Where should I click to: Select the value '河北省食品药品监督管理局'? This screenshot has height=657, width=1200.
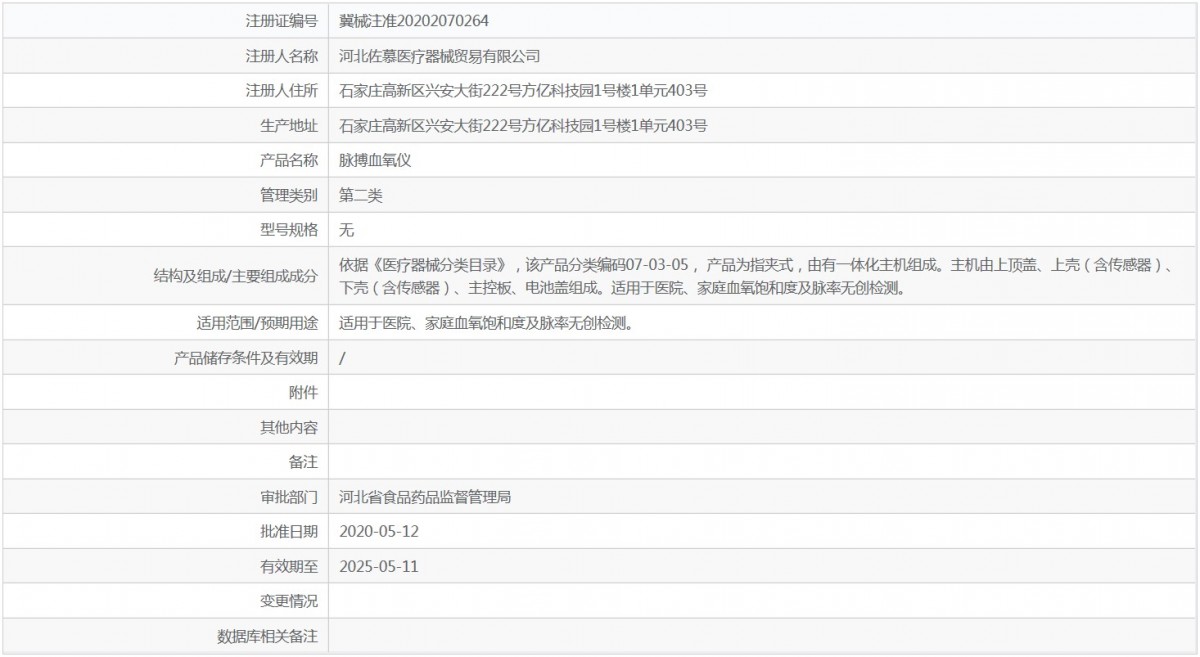(426, 497)
